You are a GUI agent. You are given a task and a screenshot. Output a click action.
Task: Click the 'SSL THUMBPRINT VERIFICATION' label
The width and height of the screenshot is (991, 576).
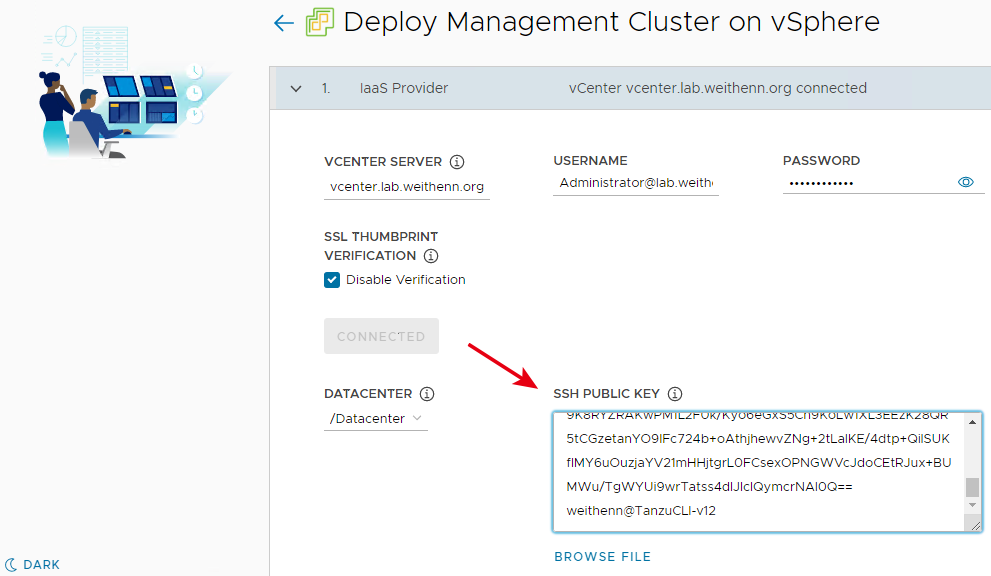click(381, 246)
